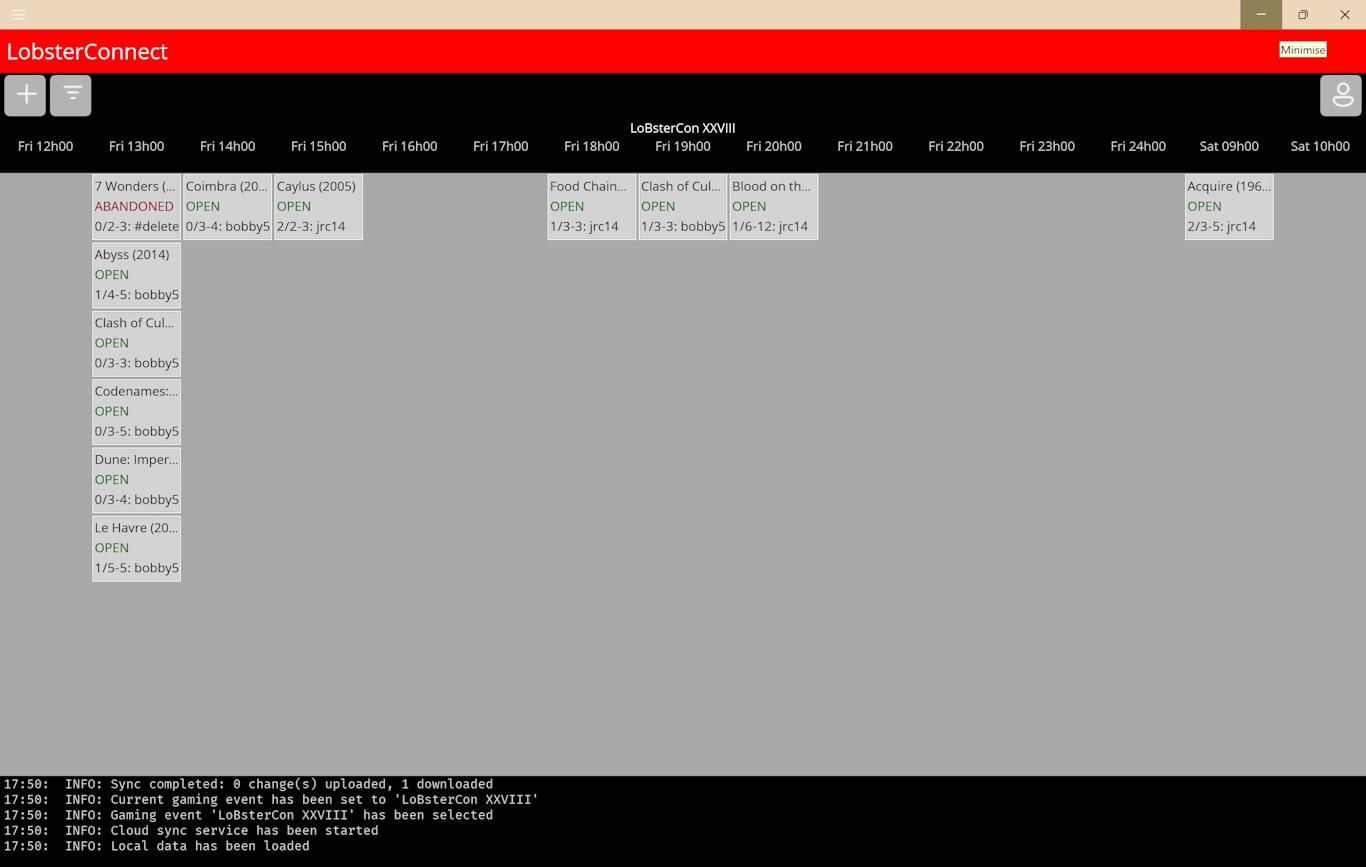The height and width of the screenshot is (867, 1366).
Task: Click the 'has been selected' gaming event log line
Action: (248, 815)
